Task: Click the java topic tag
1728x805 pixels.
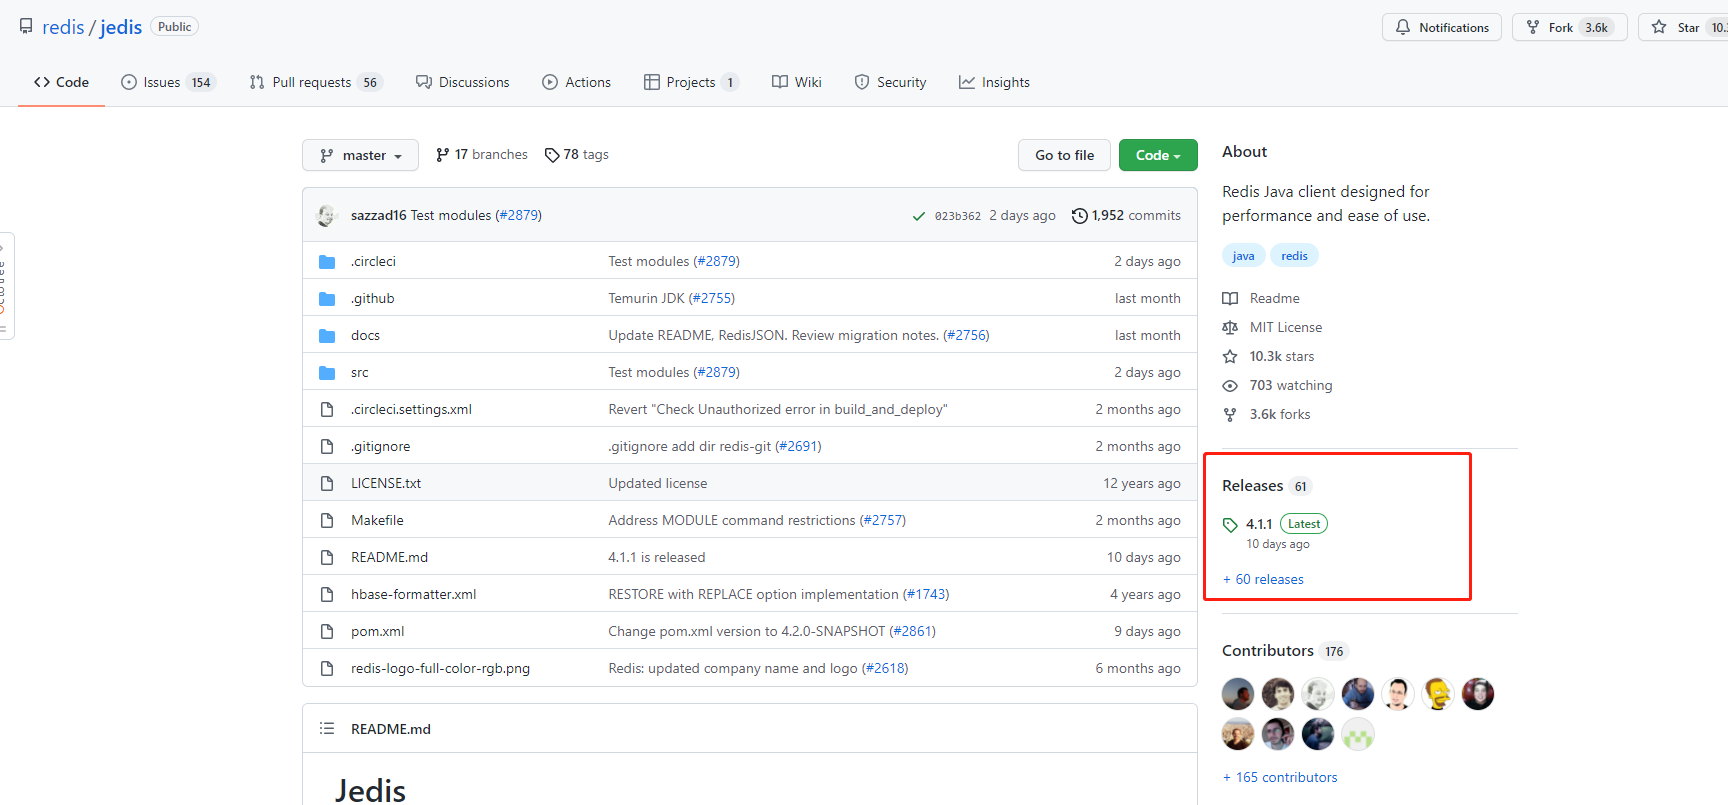Action: click(x=1243, y=256)
